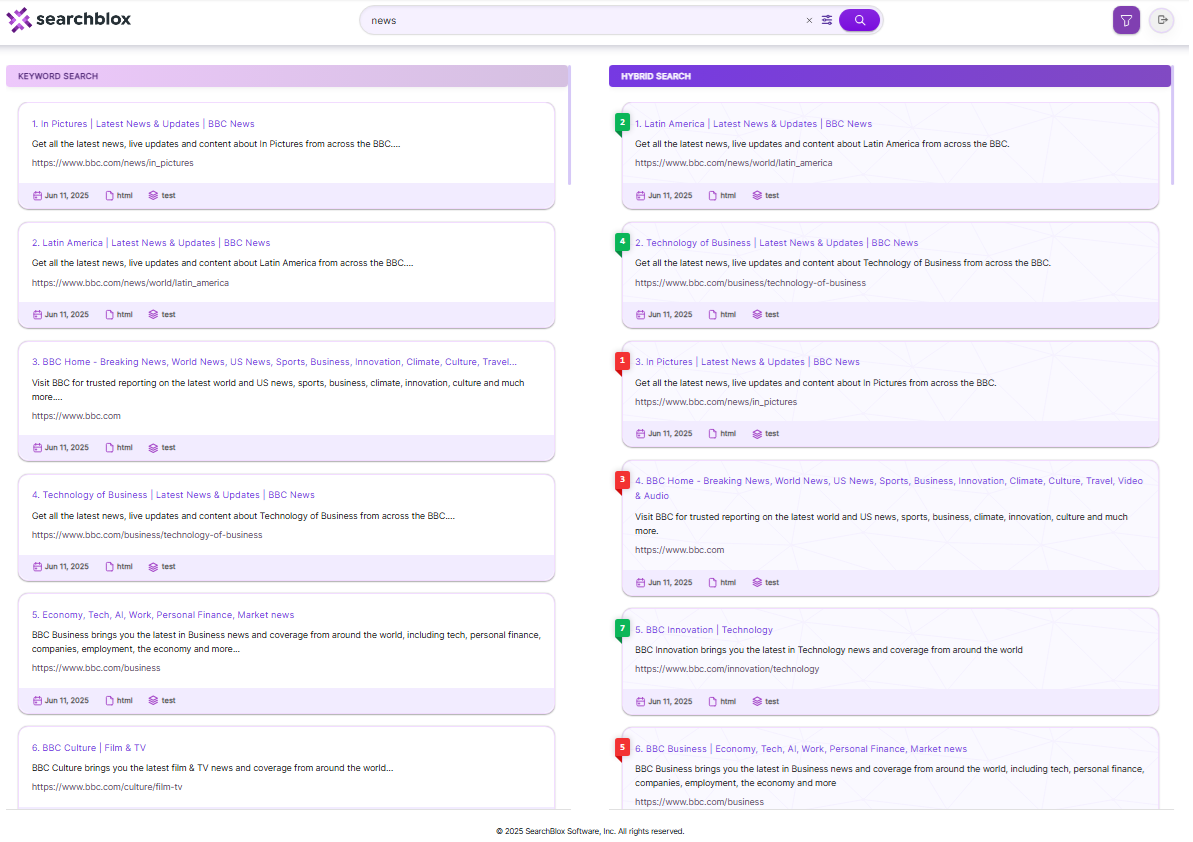Click calendar icon on keyword Economy, Tech result

click(37, 702)
